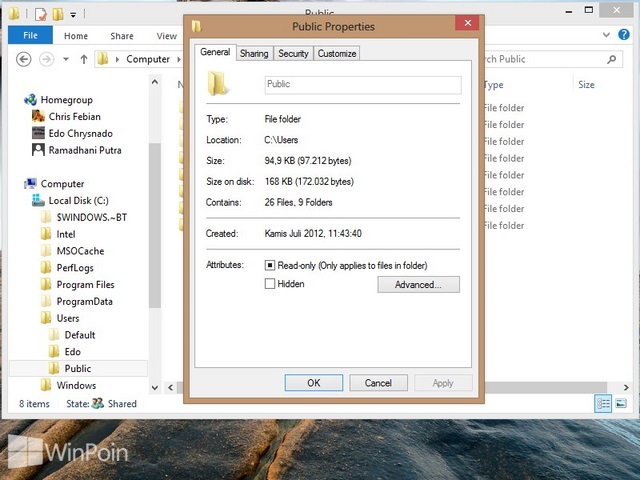Image resolution: width=640 pixels, height=480 pixels.
Task: Expand the chevron after Computer breadcrumb
Action: click(x=179, y=60)
